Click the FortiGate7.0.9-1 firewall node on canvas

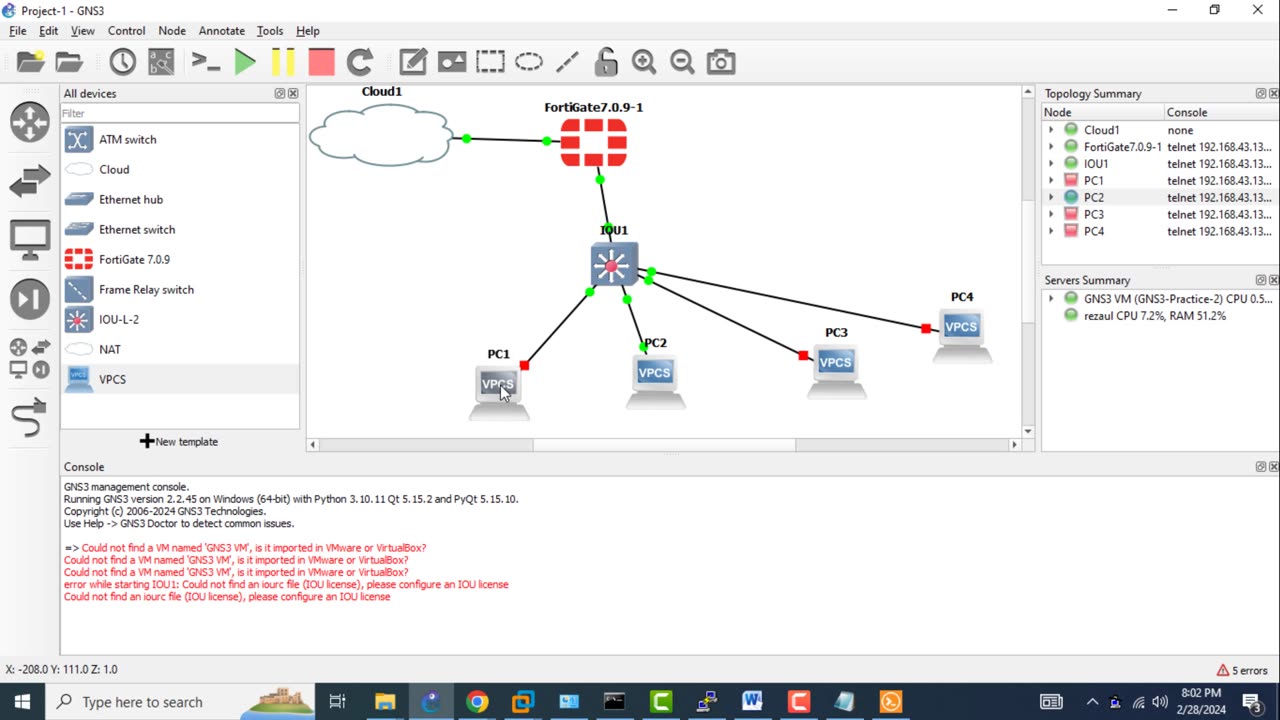(594, 143)
